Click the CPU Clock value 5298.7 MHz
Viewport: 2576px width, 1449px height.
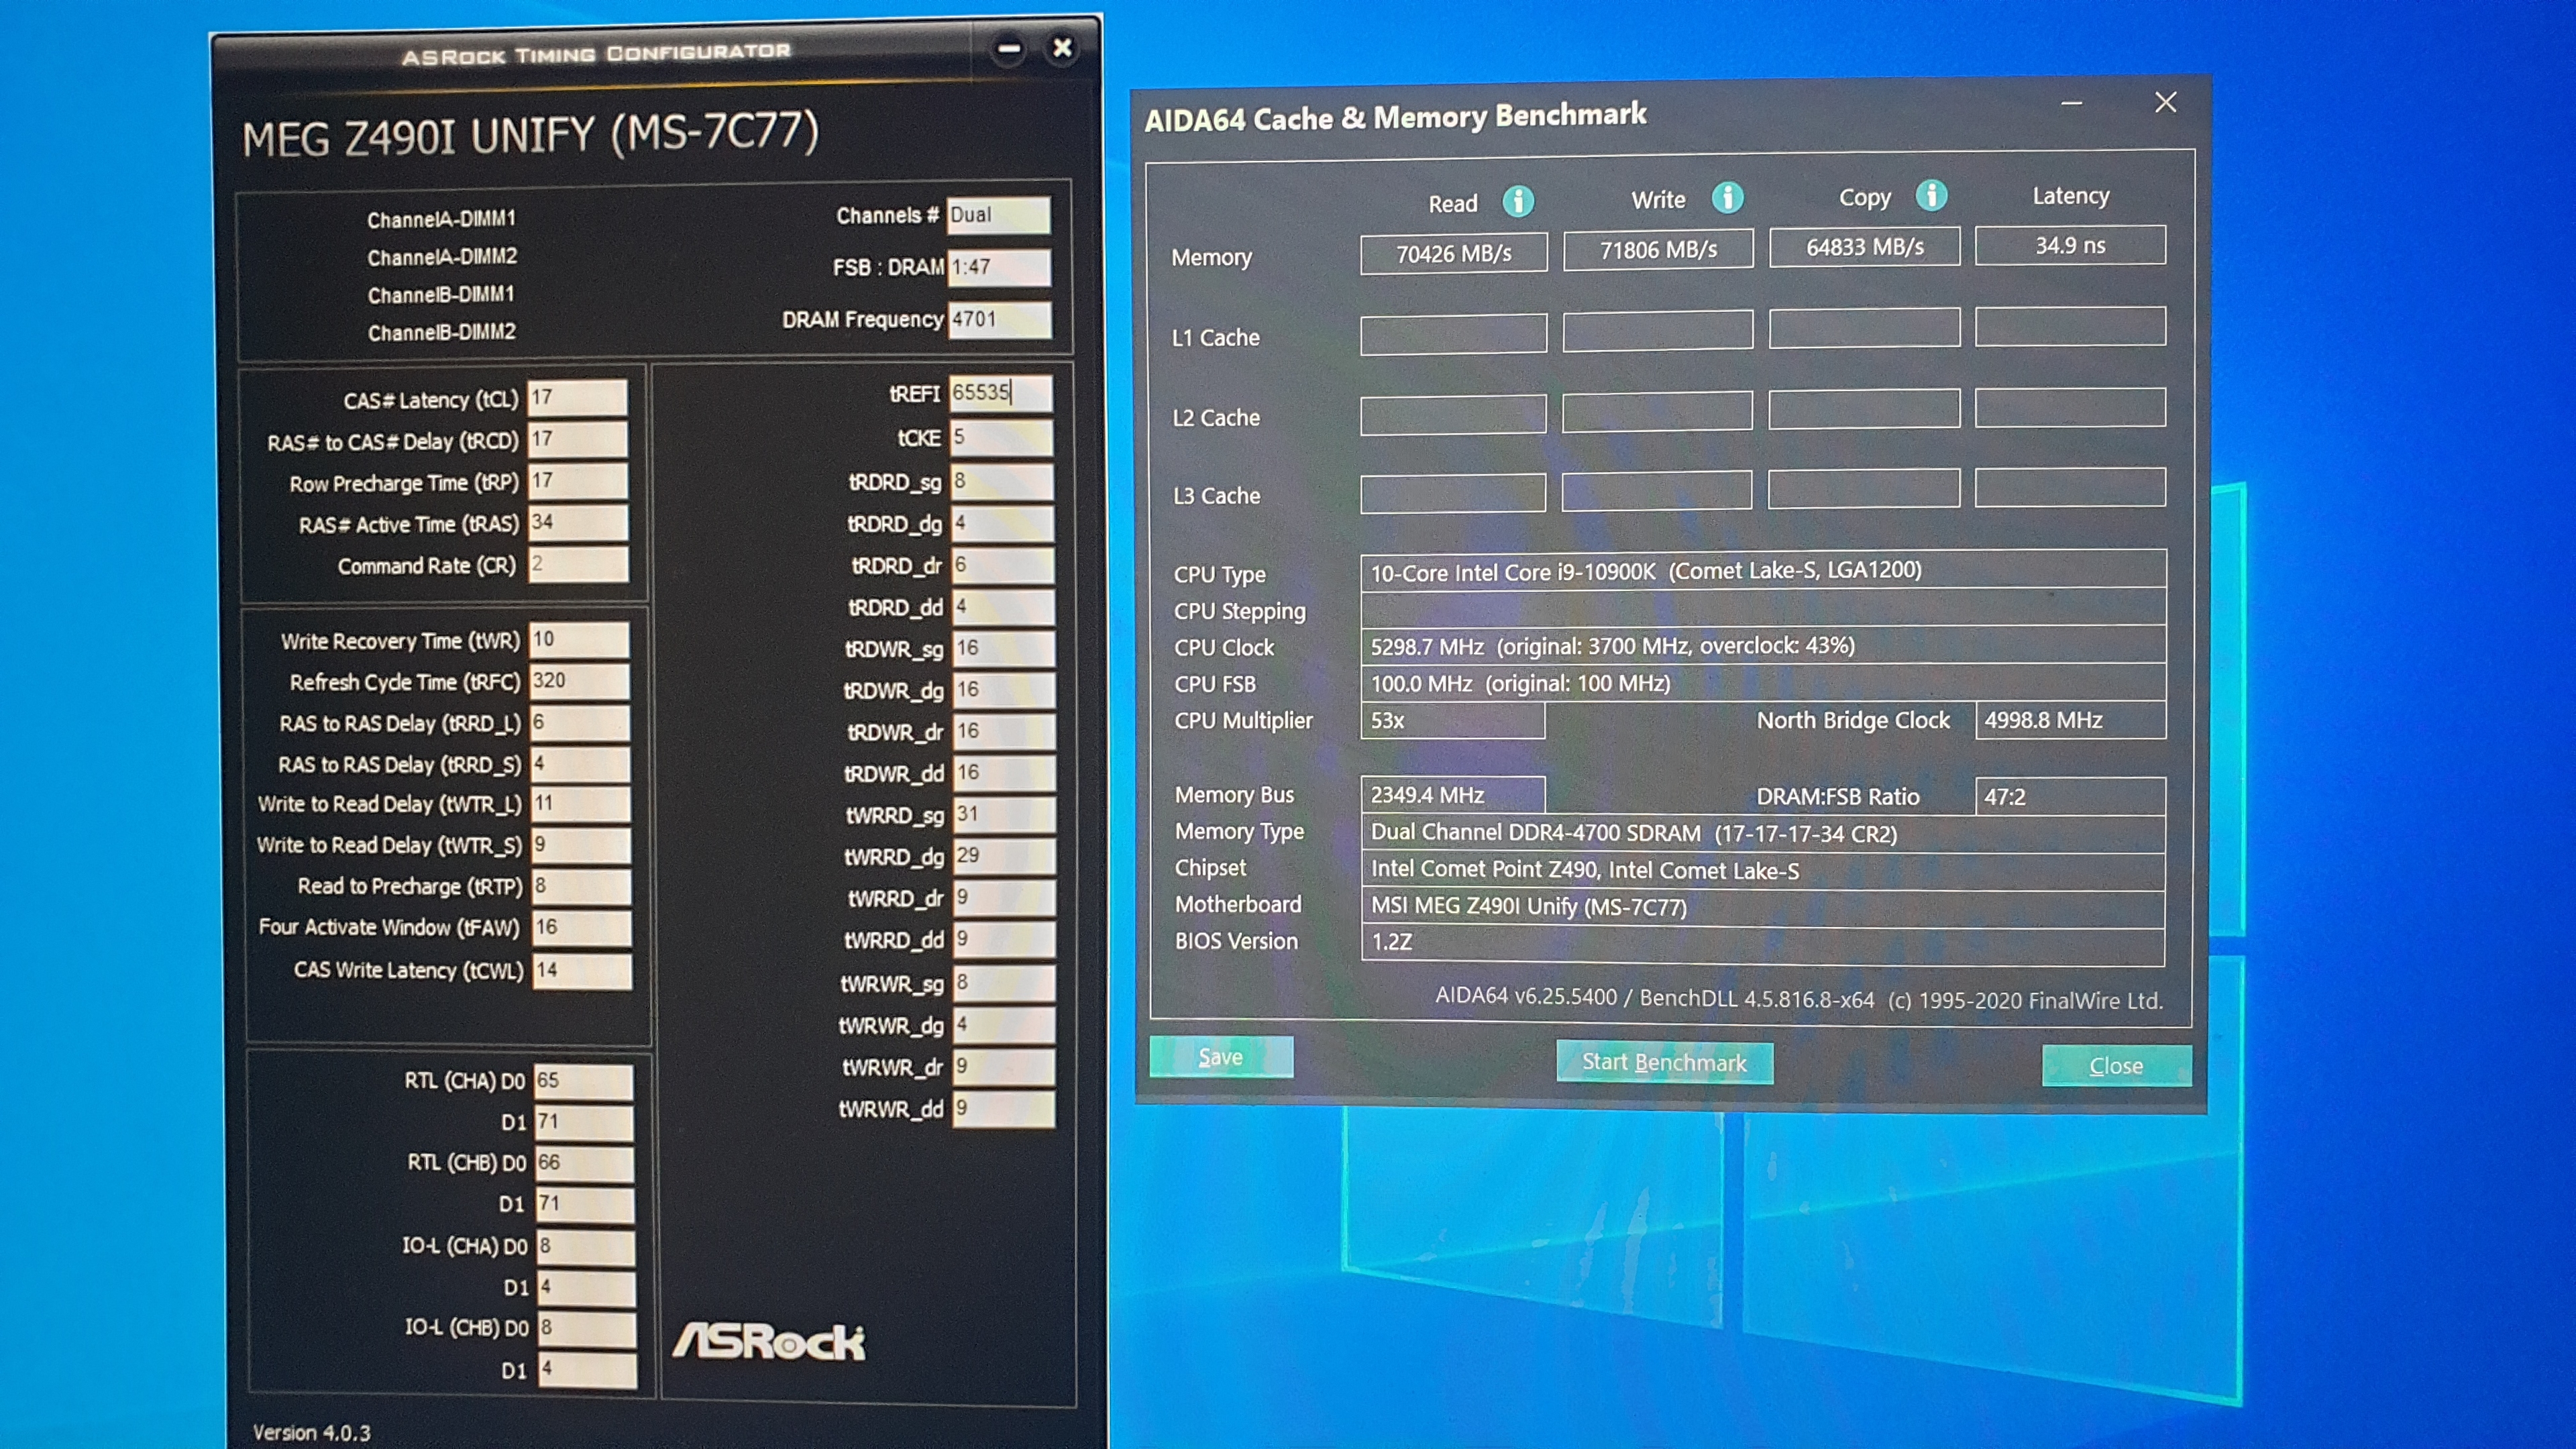click(1763, 646)
